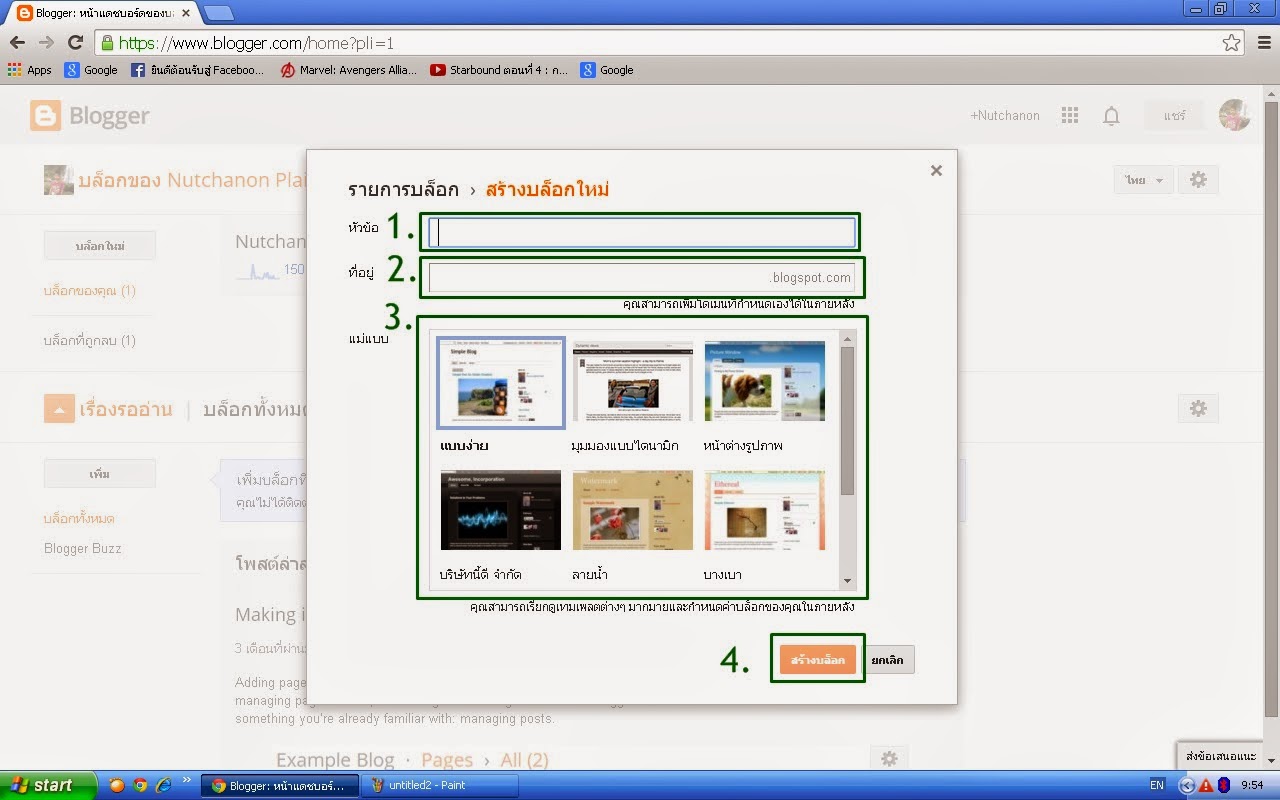Click the blog list (รายการบล็อก) breadcrumb

pos(403,189)
